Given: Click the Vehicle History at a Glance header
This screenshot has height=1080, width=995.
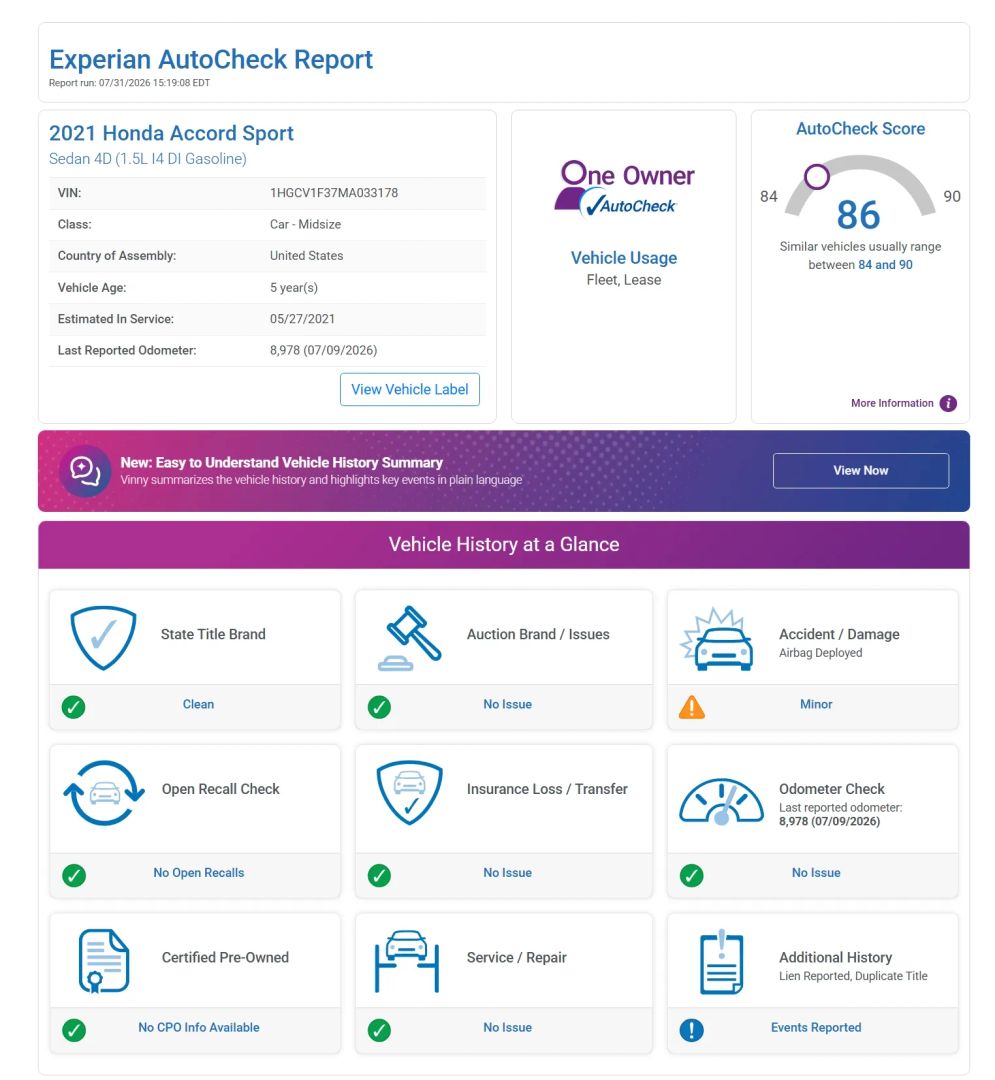Looking at the screenshot, I should point(504,545).
